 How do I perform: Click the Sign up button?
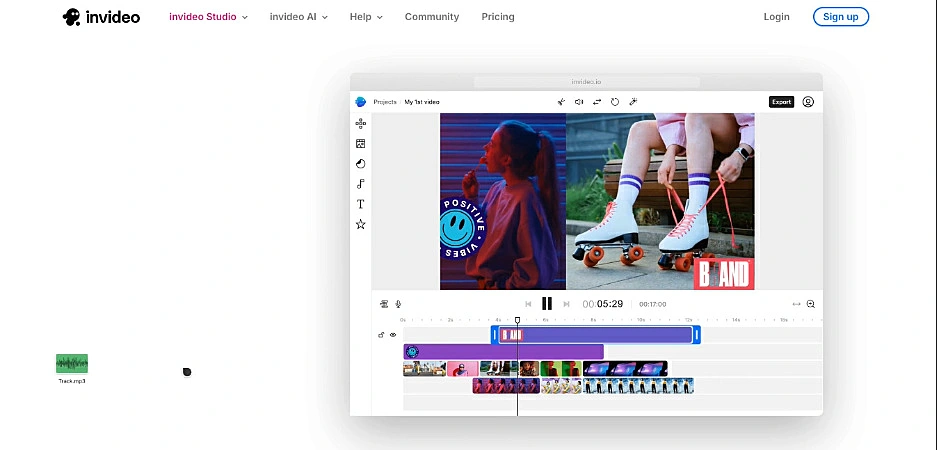point(841,17)
